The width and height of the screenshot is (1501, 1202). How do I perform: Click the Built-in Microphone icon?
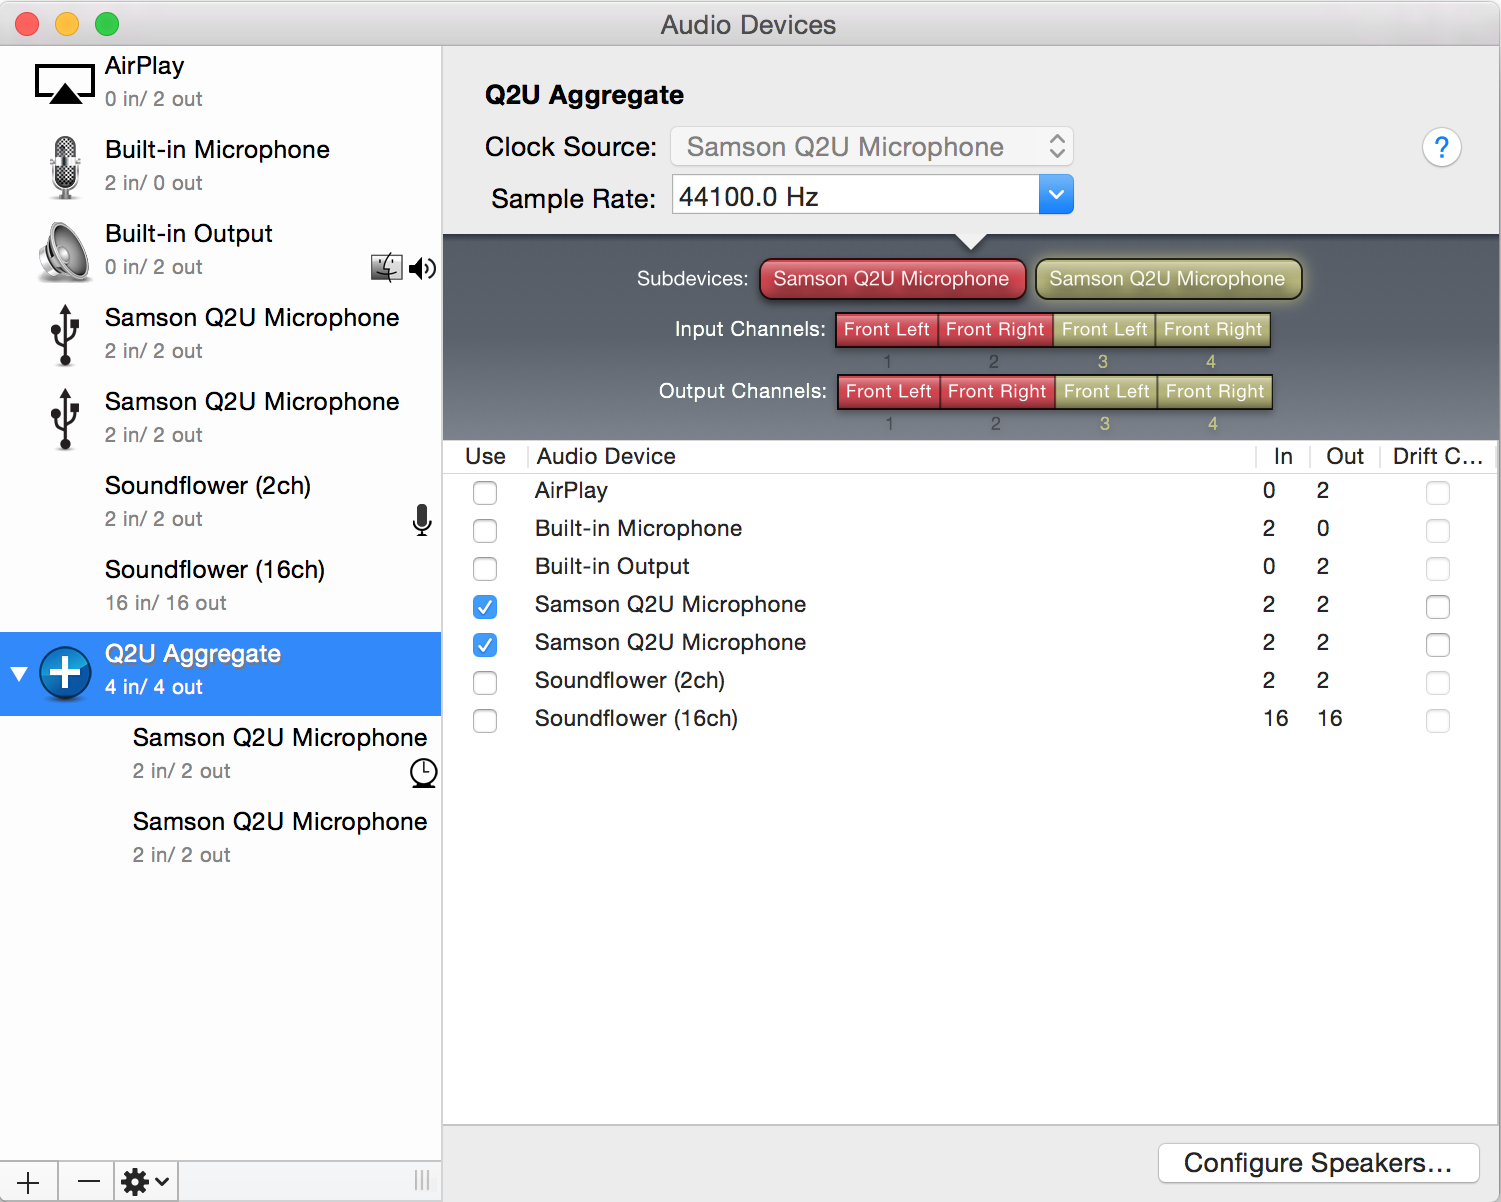point(65,167)
